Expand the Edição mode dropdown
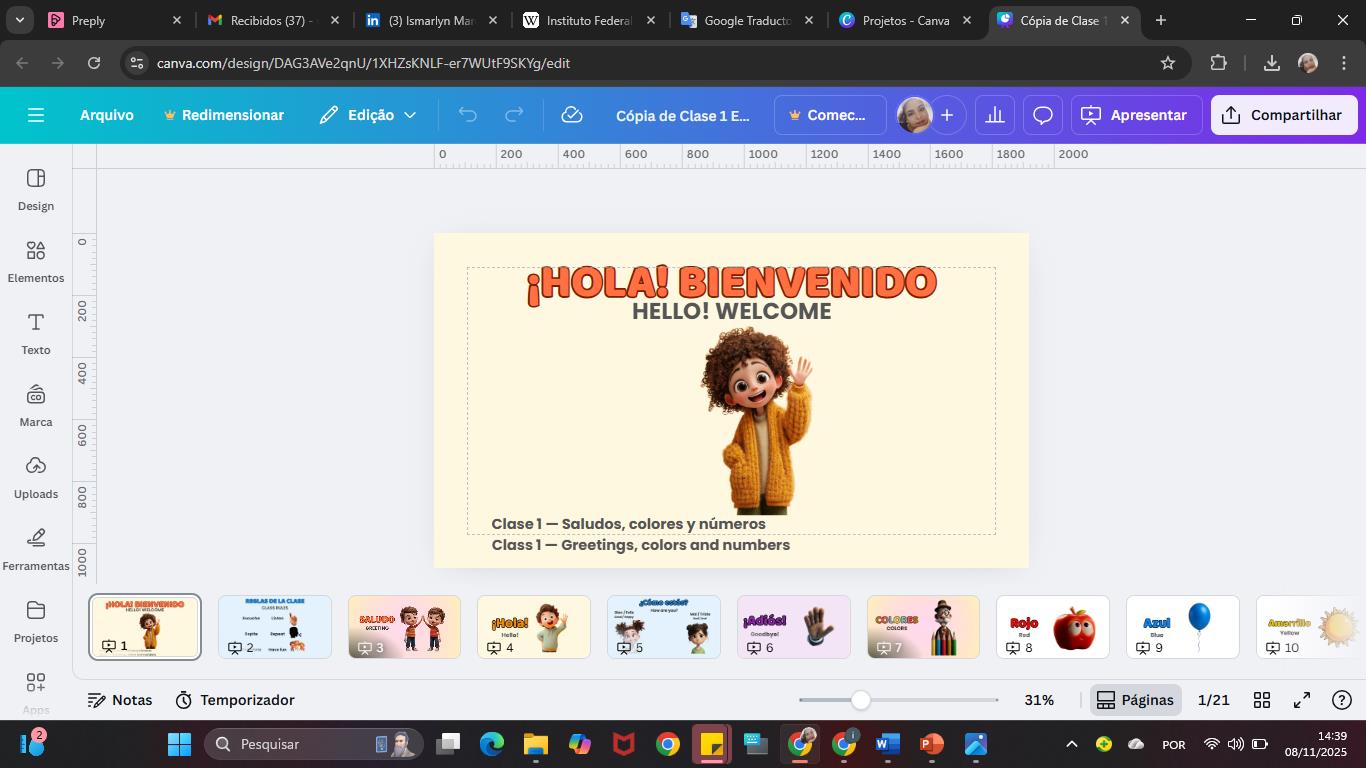 point(368,115)
